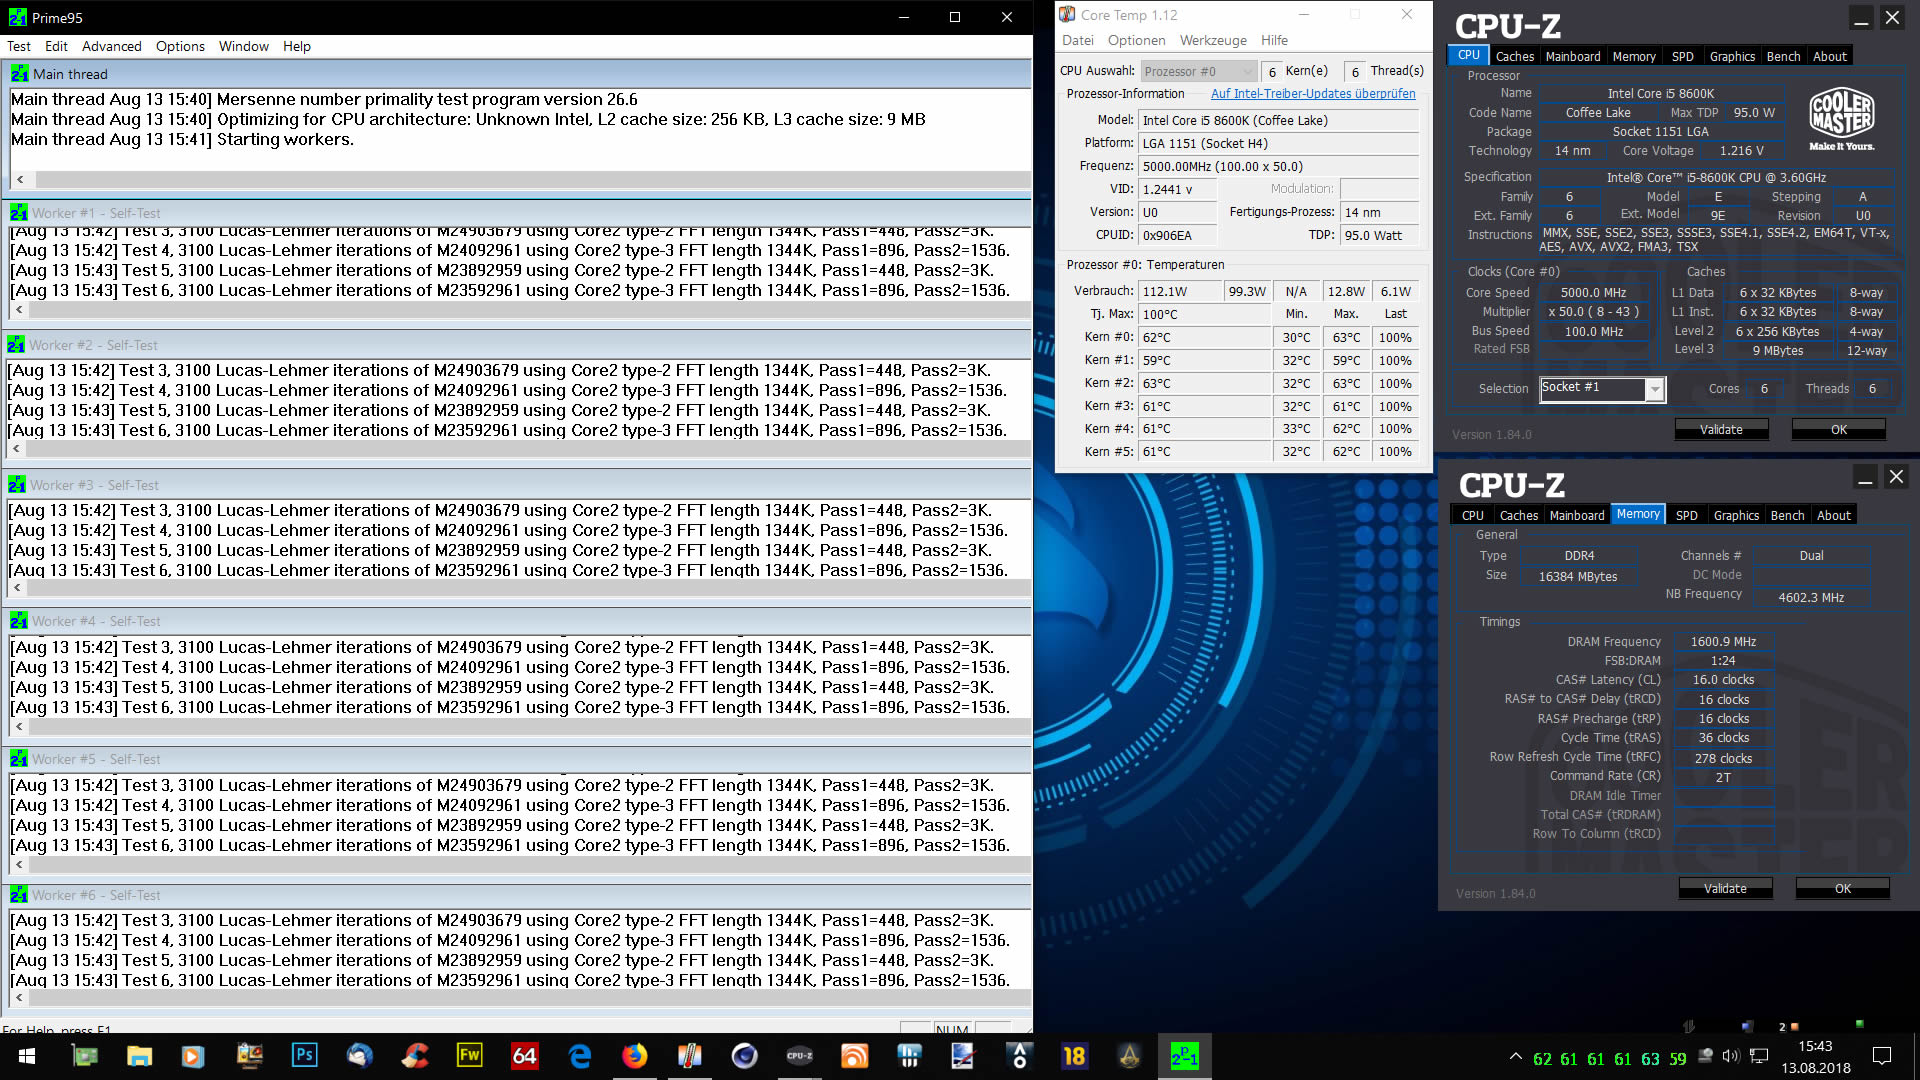The width and height of the screenshot is (1920, 1080).
Task: Click the CPU-Z taskbar icon
Action: tap(799, 1056)
